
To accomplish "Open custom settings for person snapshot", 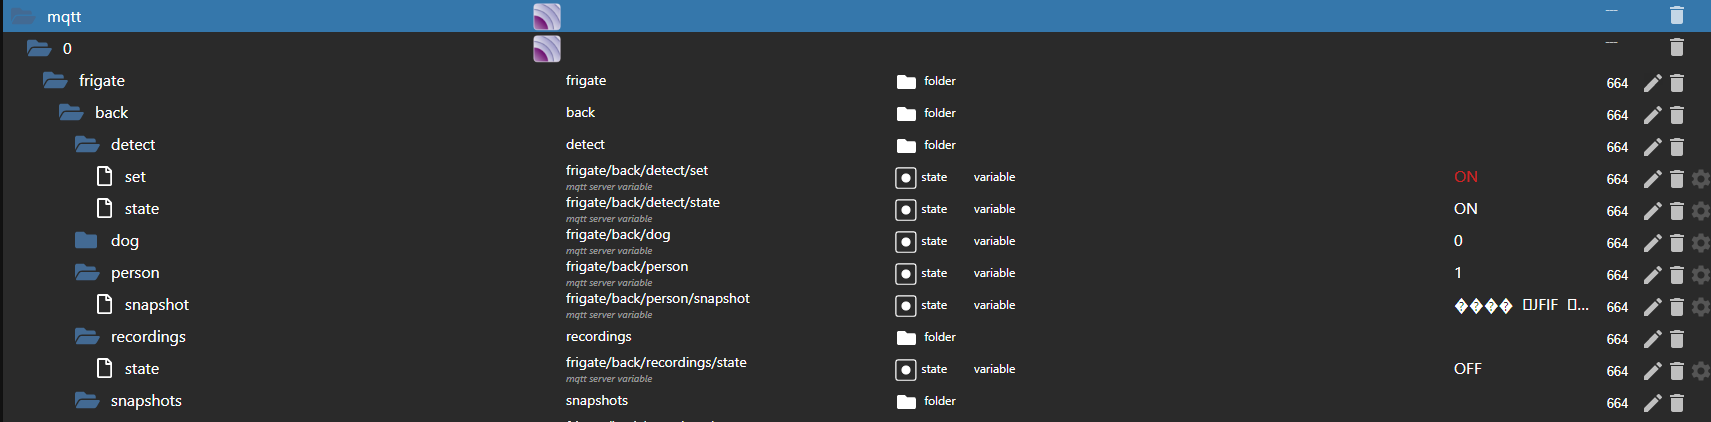I will (1700, 307).
